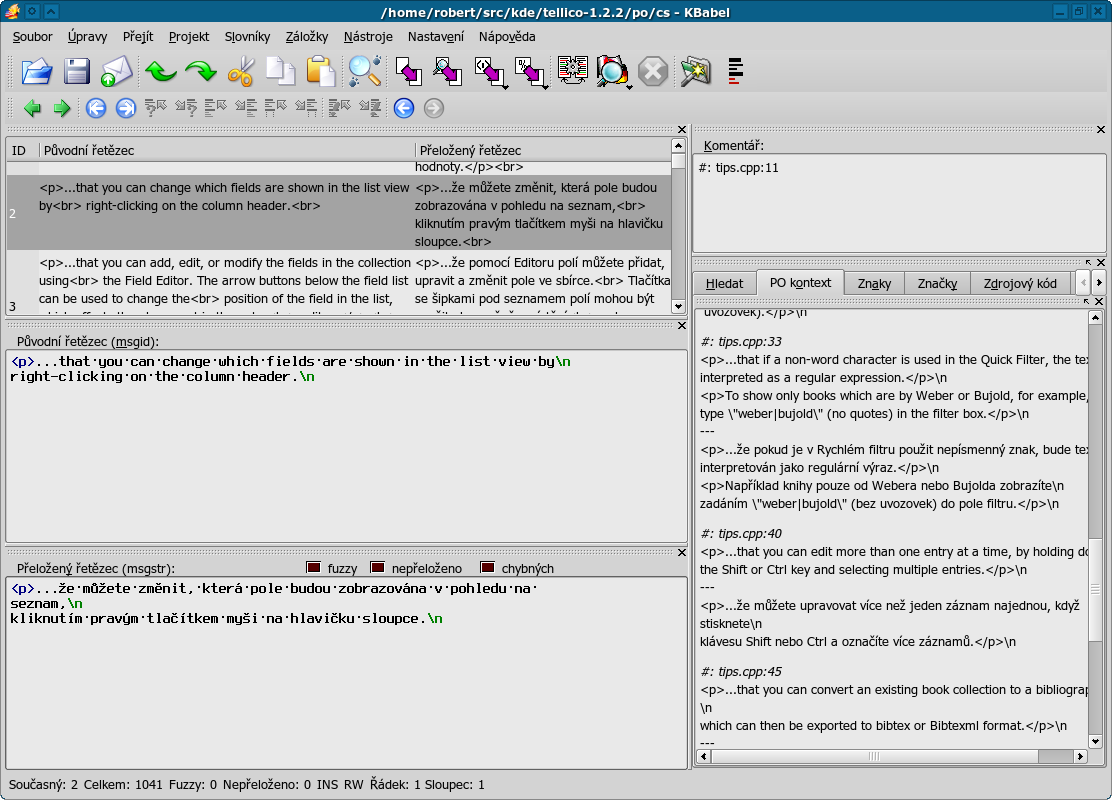The height and width of the screenshot is (800, 1112).
Task: Open the Soubor menu
Action: 32,37
